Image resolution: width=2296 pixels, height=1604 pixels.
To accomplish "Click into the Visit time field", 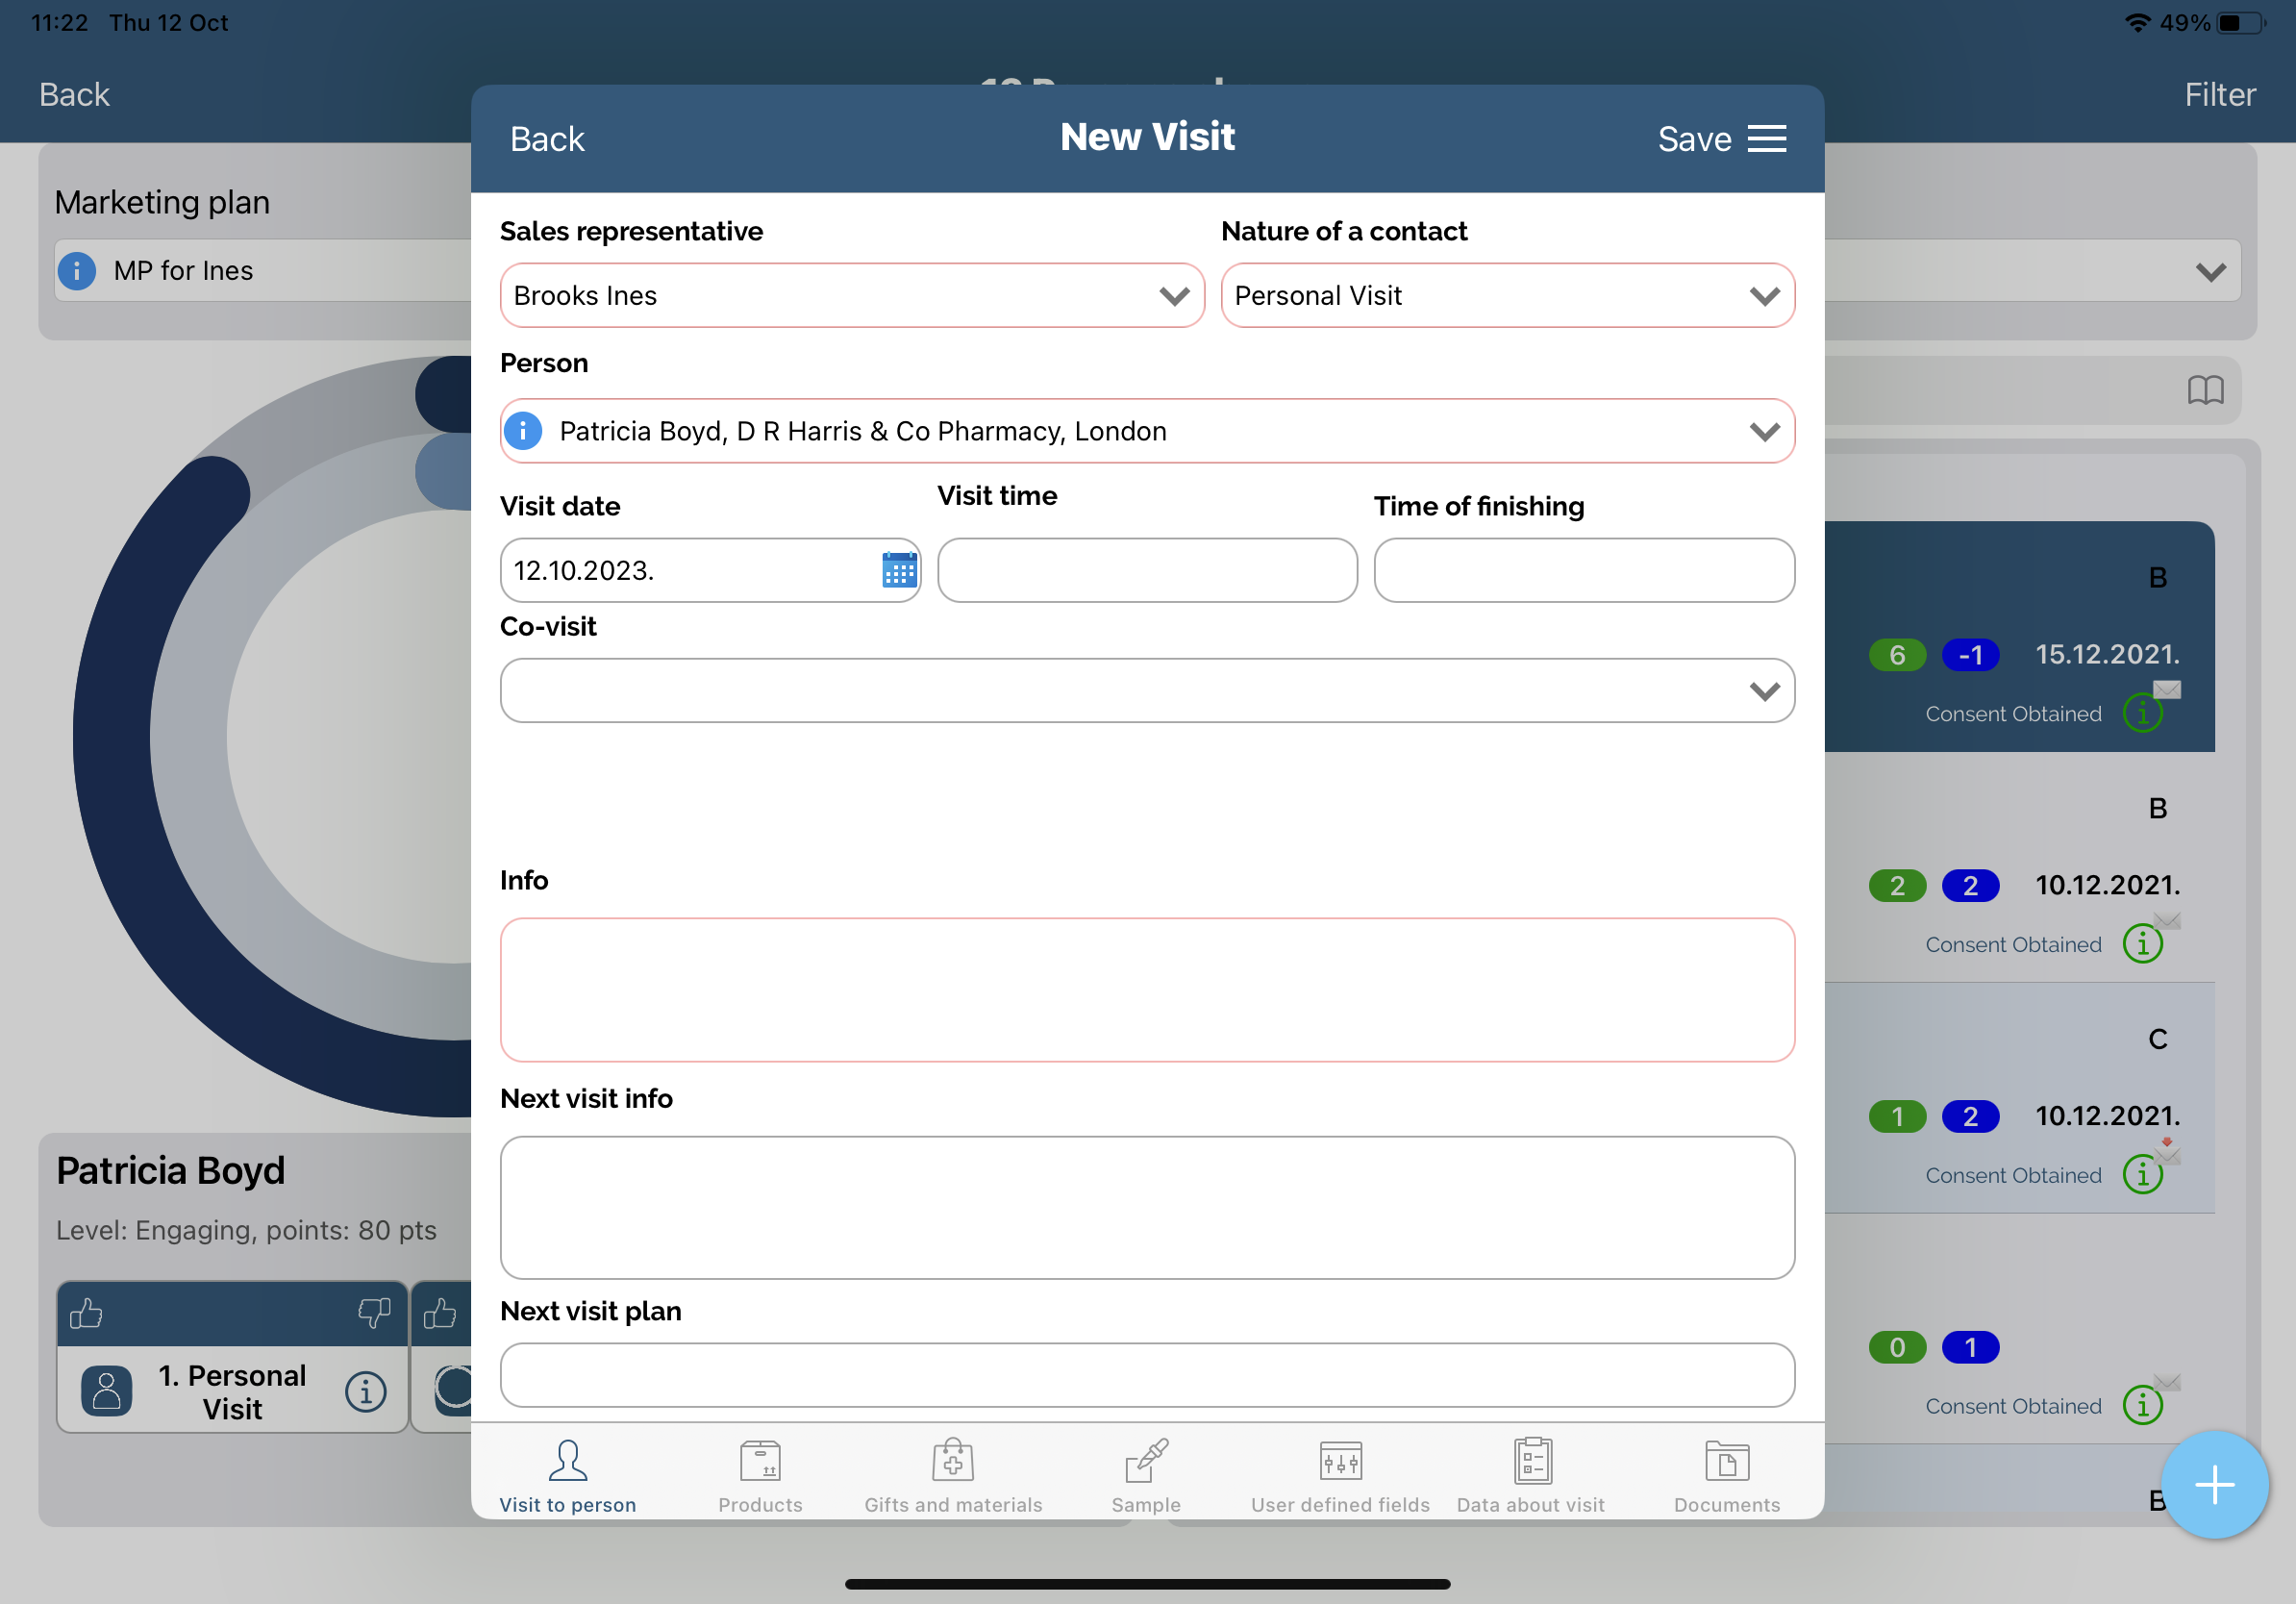I will click(x=1147, y=570).
